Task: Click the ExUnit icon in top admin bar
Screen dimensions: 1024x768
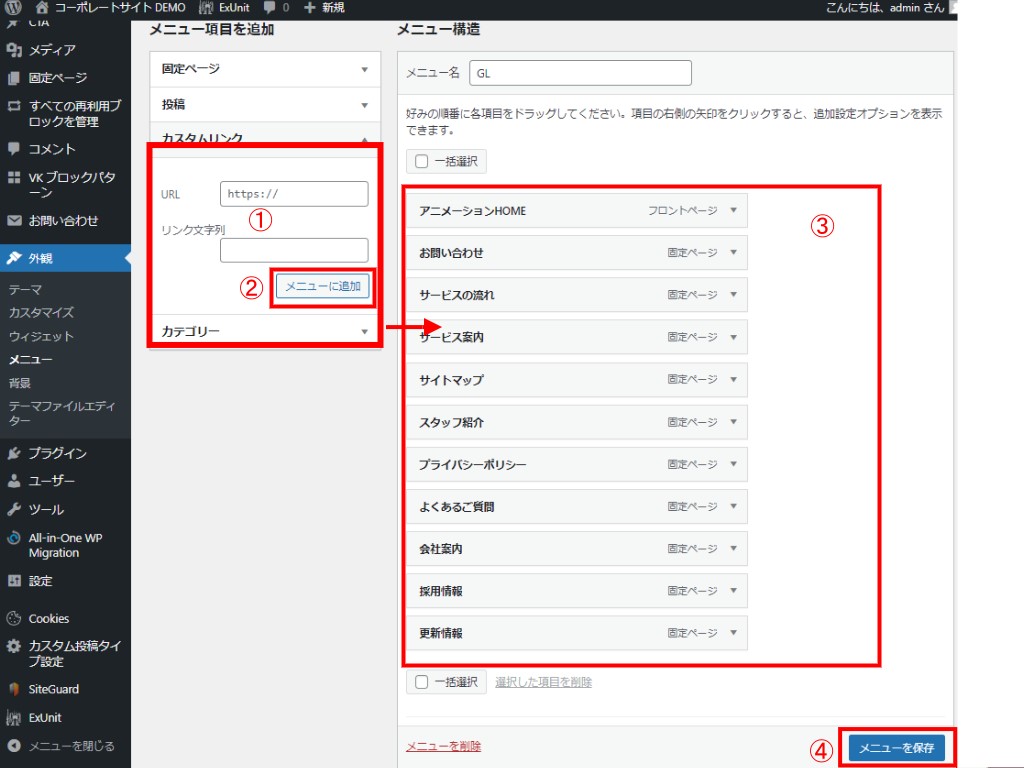Action: 206,8
